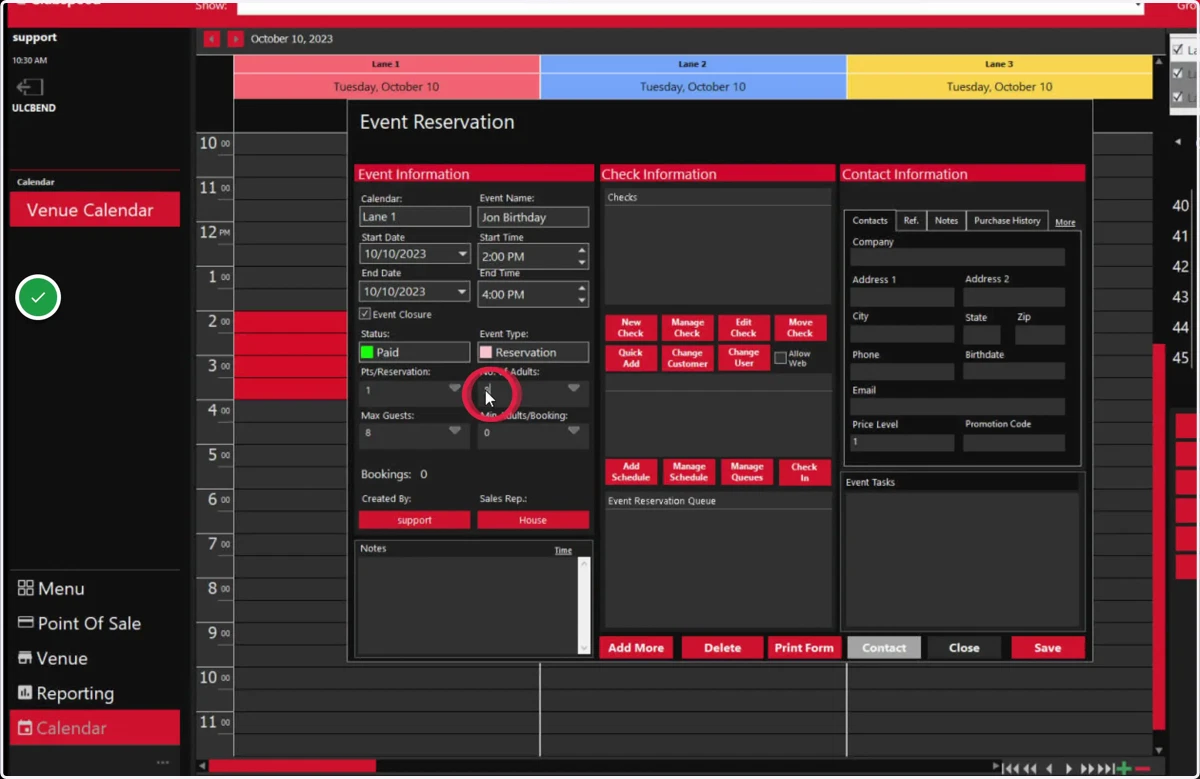1200x779 pixels.
Task: Select Venue Calendar in sidebar
Action: (x=95, y=210)
